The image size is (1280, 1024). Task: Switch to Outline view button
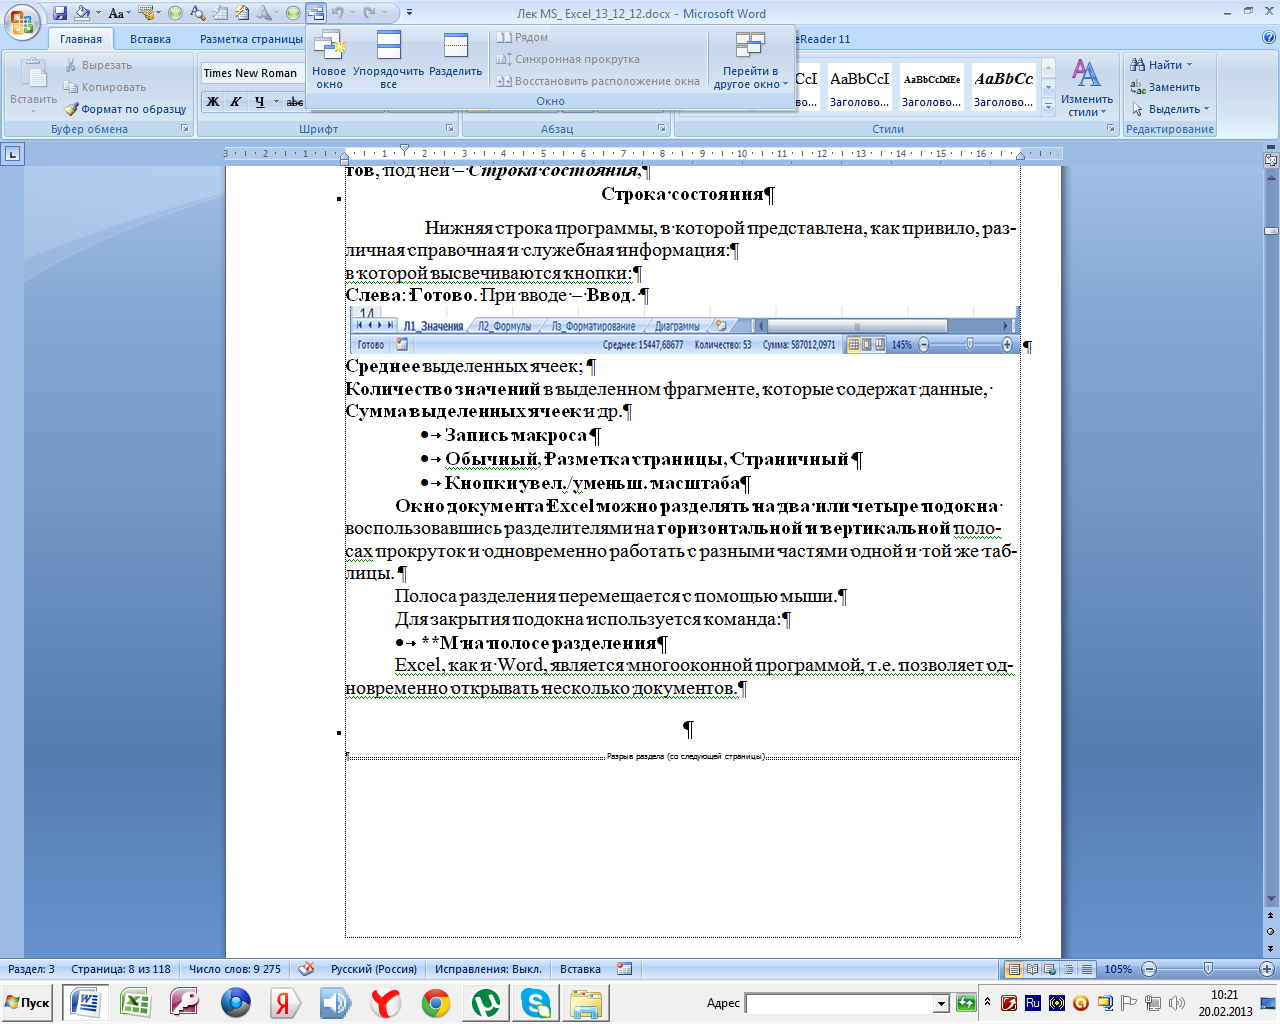click(1069, 969)
